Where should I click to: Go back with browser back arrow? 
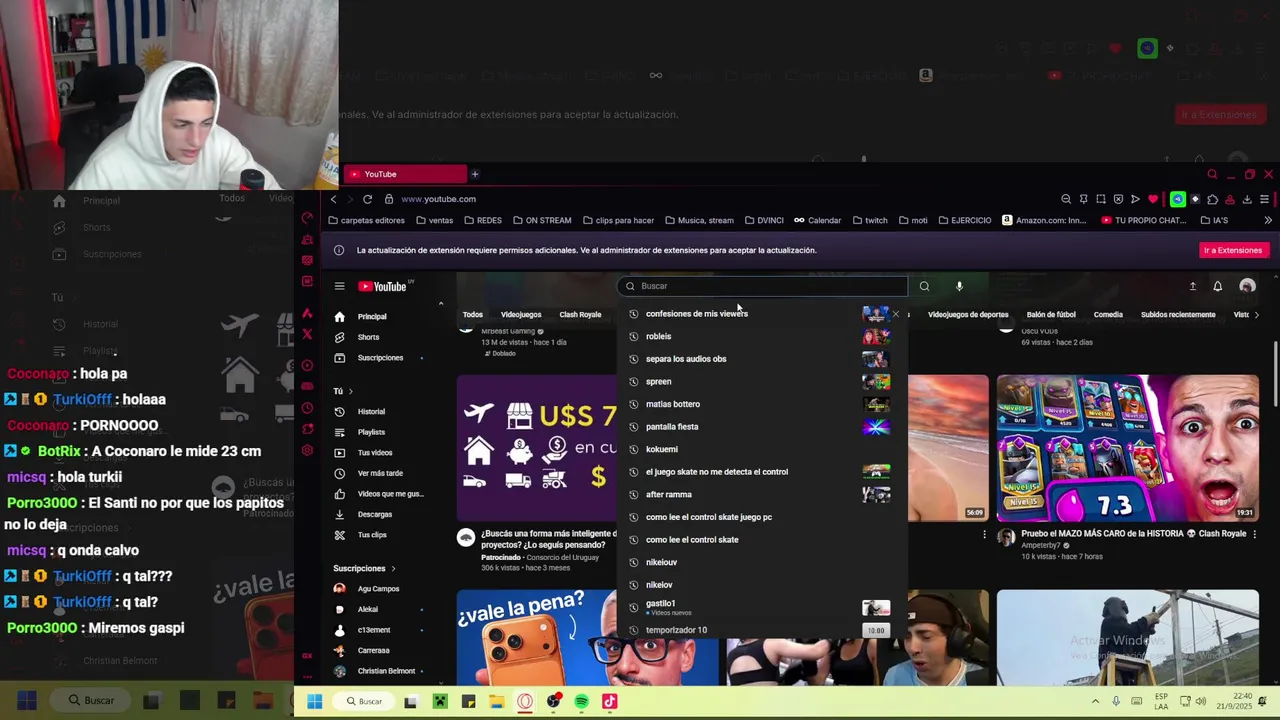(x=334, y=199)
